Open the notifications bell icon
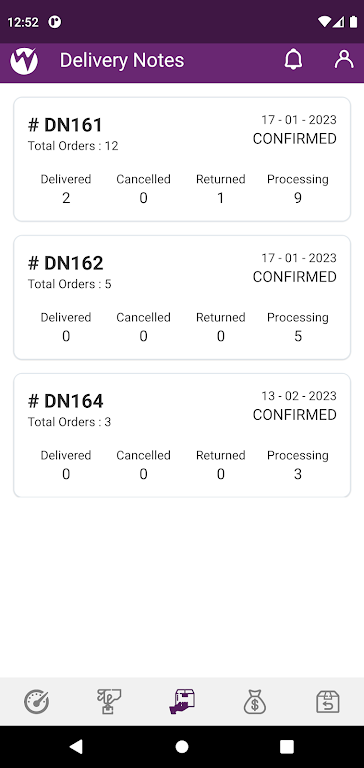 293,60
